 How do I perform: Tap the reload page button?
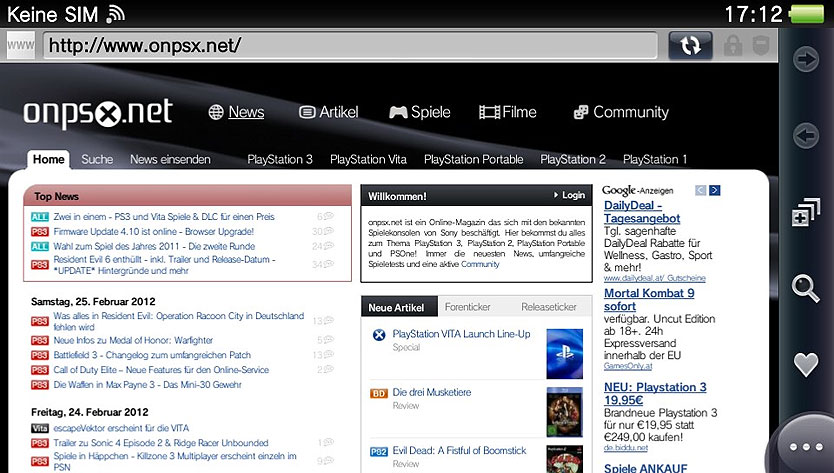click(689, 45)
